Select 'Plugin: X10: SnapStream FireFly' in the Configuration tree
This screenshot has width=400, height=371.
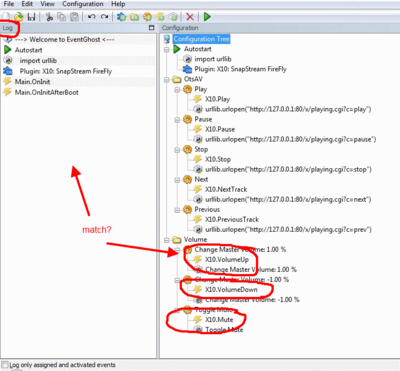240,69
